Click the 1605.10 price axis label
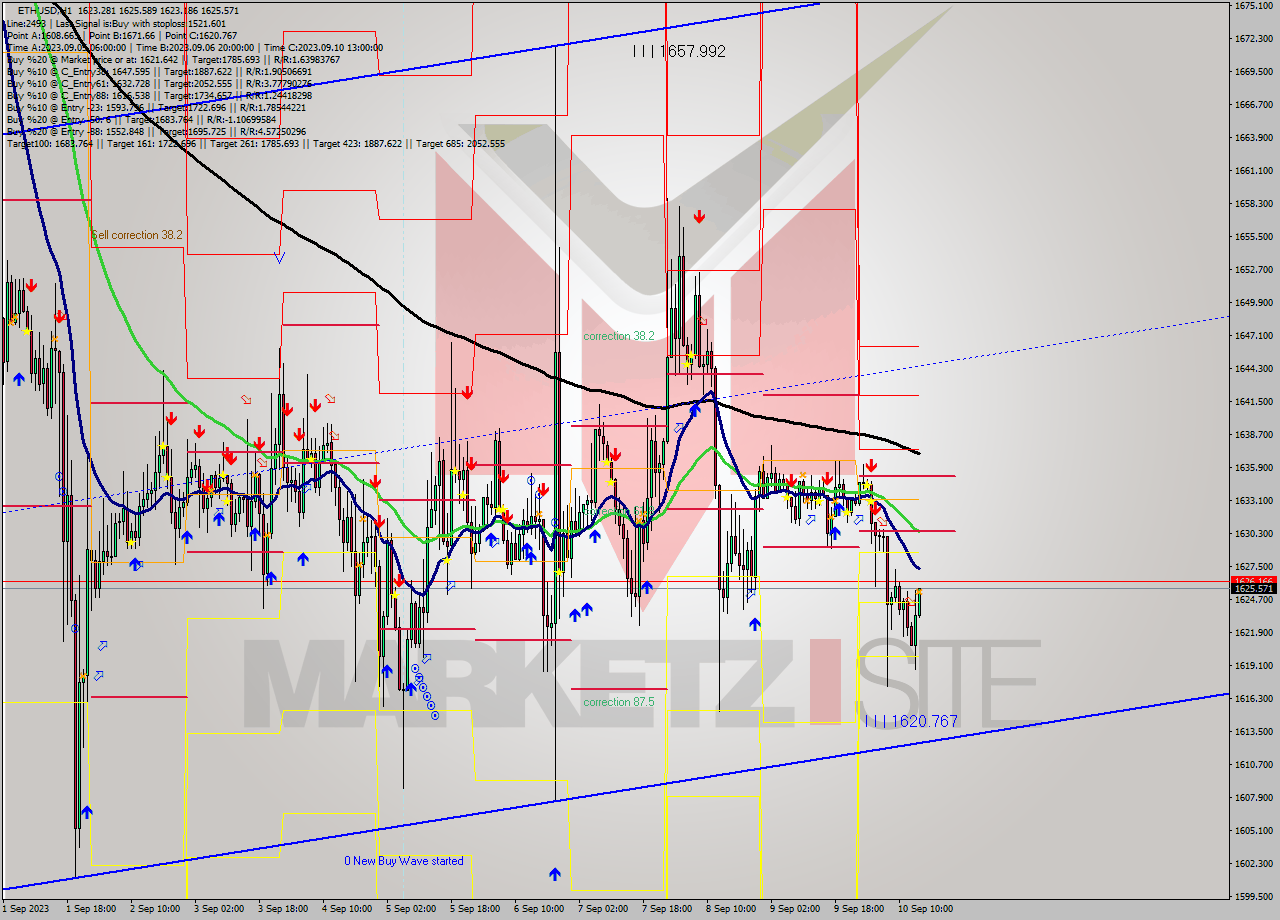The image size is (1280, 920). coord(1253,831)
